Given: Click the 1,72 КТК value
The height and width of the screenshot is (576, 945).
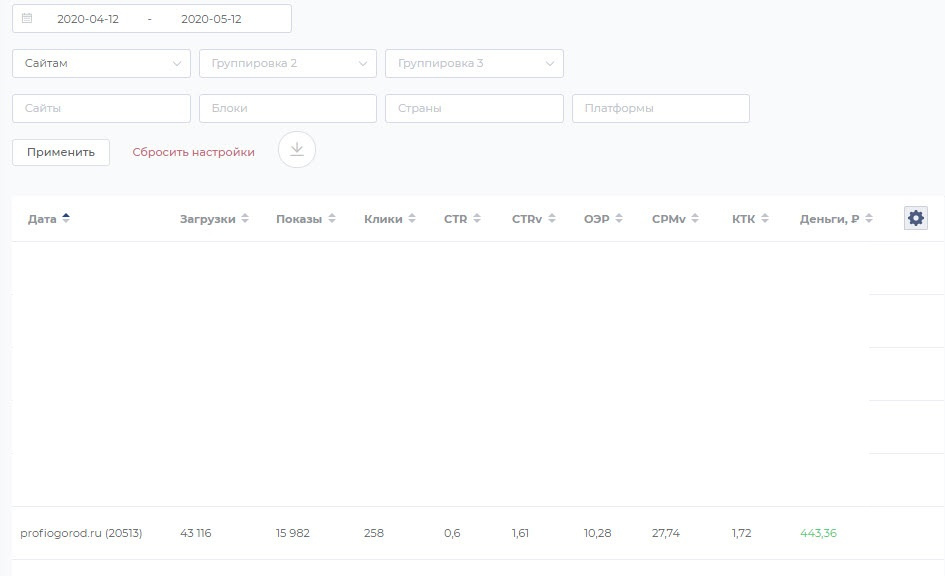Looking at the screenshot, I should point(741,533).
